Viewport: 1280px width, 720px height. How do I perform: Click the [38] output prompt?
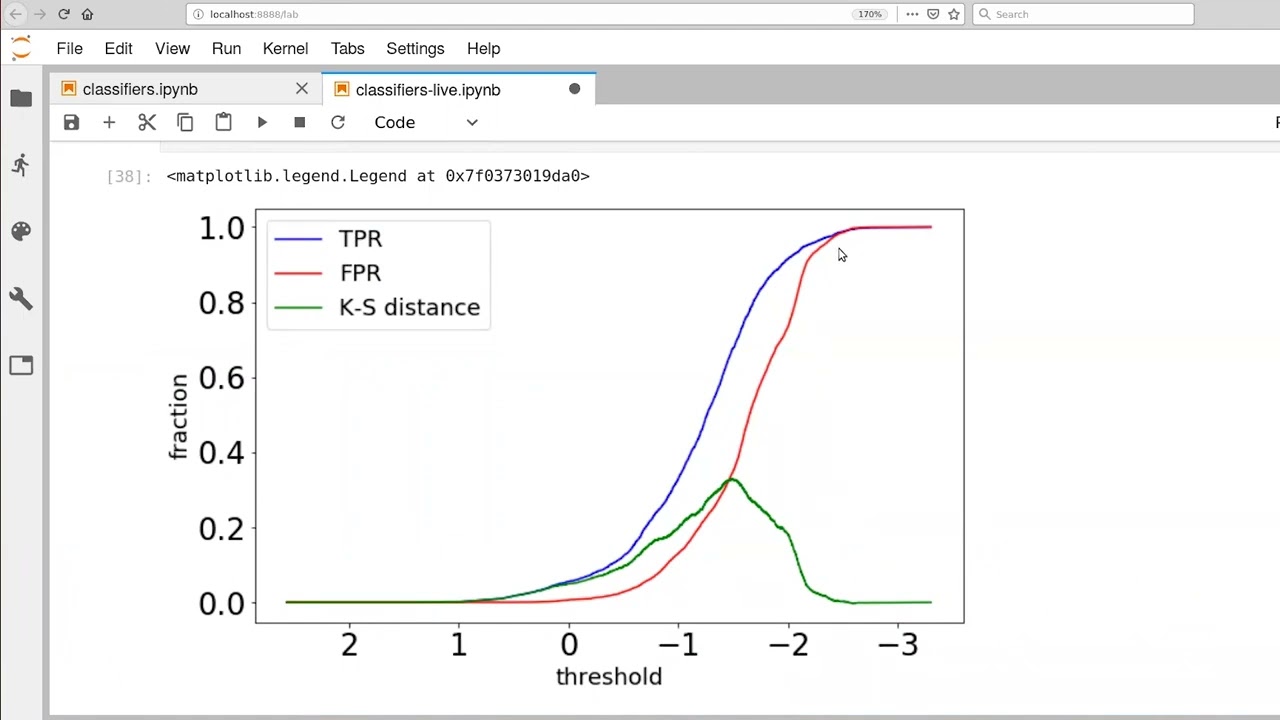(x=129, y=176)
